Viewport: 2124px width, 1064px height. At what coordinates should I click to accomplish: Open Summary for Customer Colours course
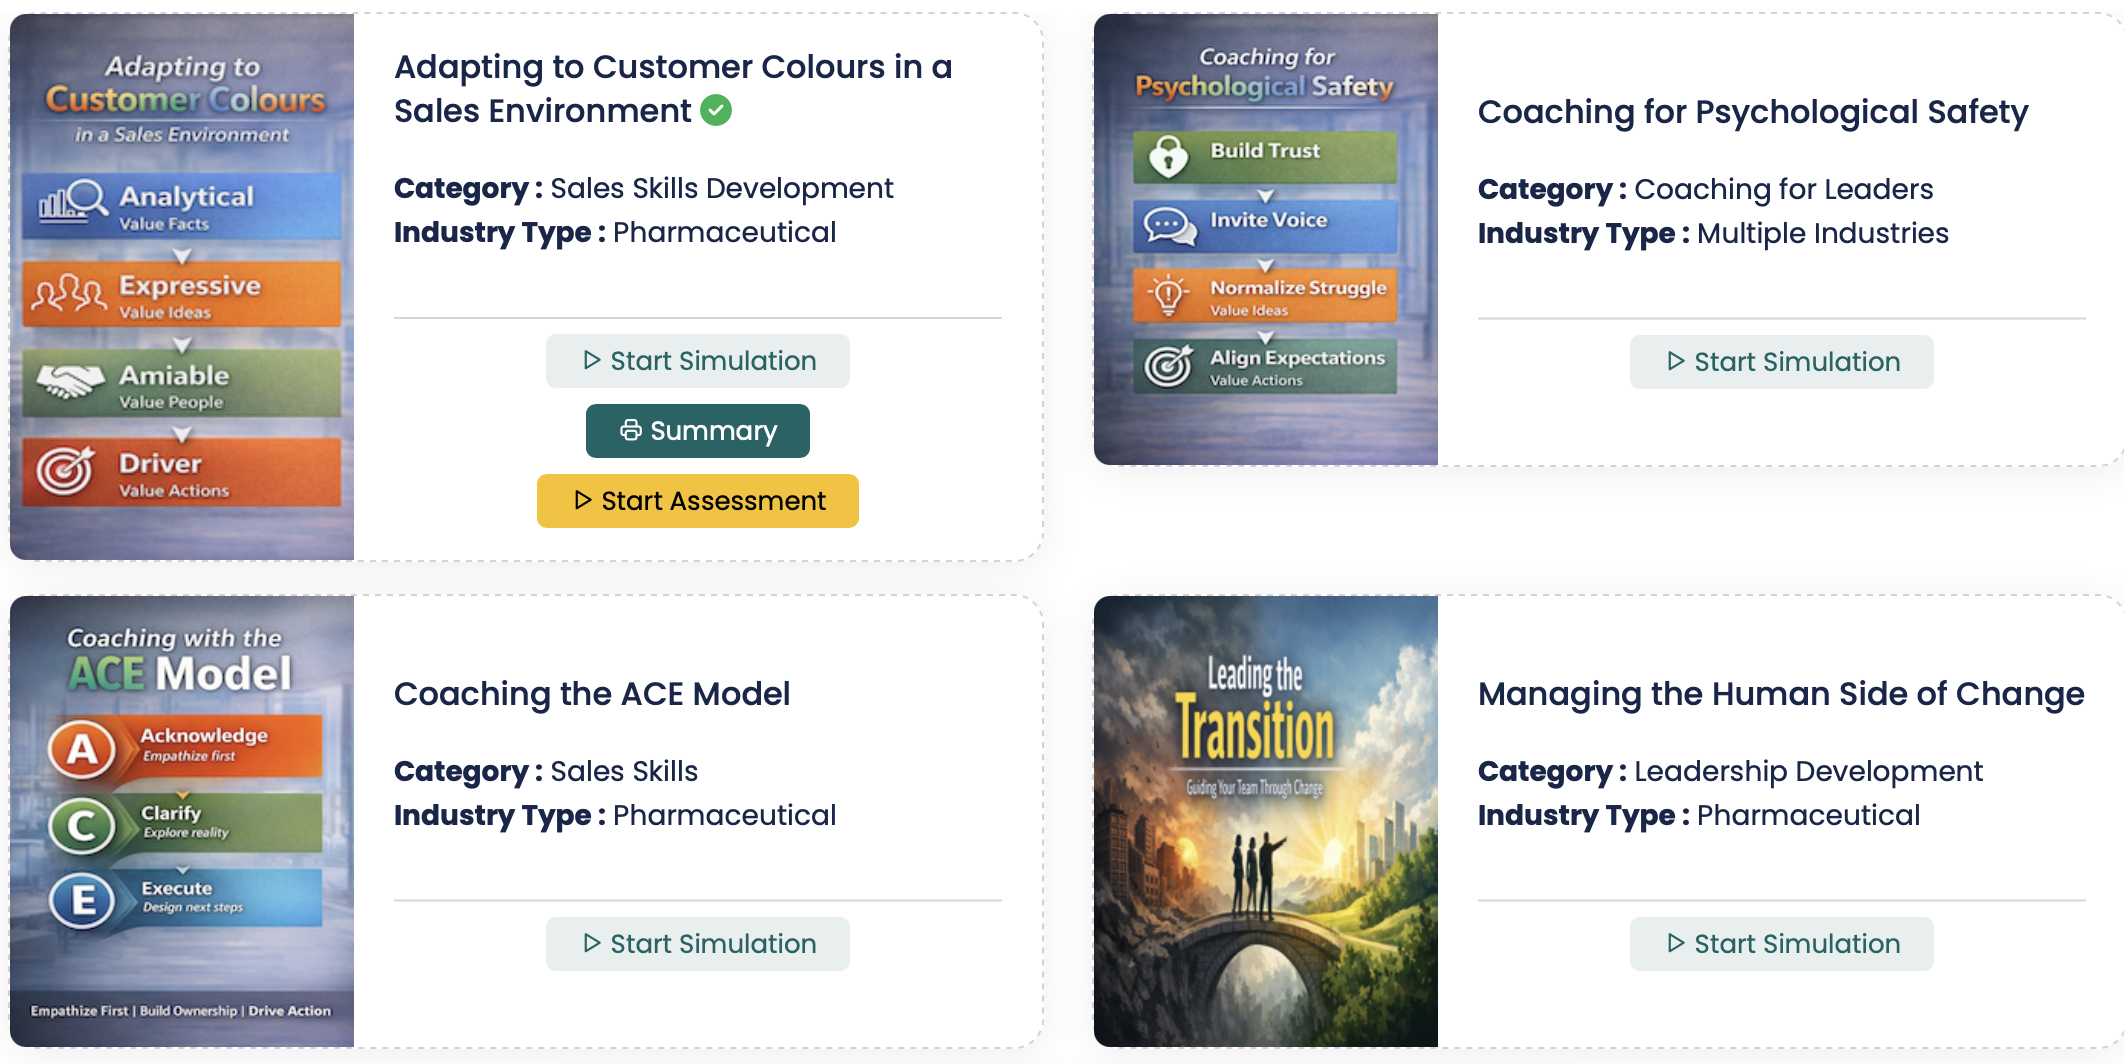(698, 431)
